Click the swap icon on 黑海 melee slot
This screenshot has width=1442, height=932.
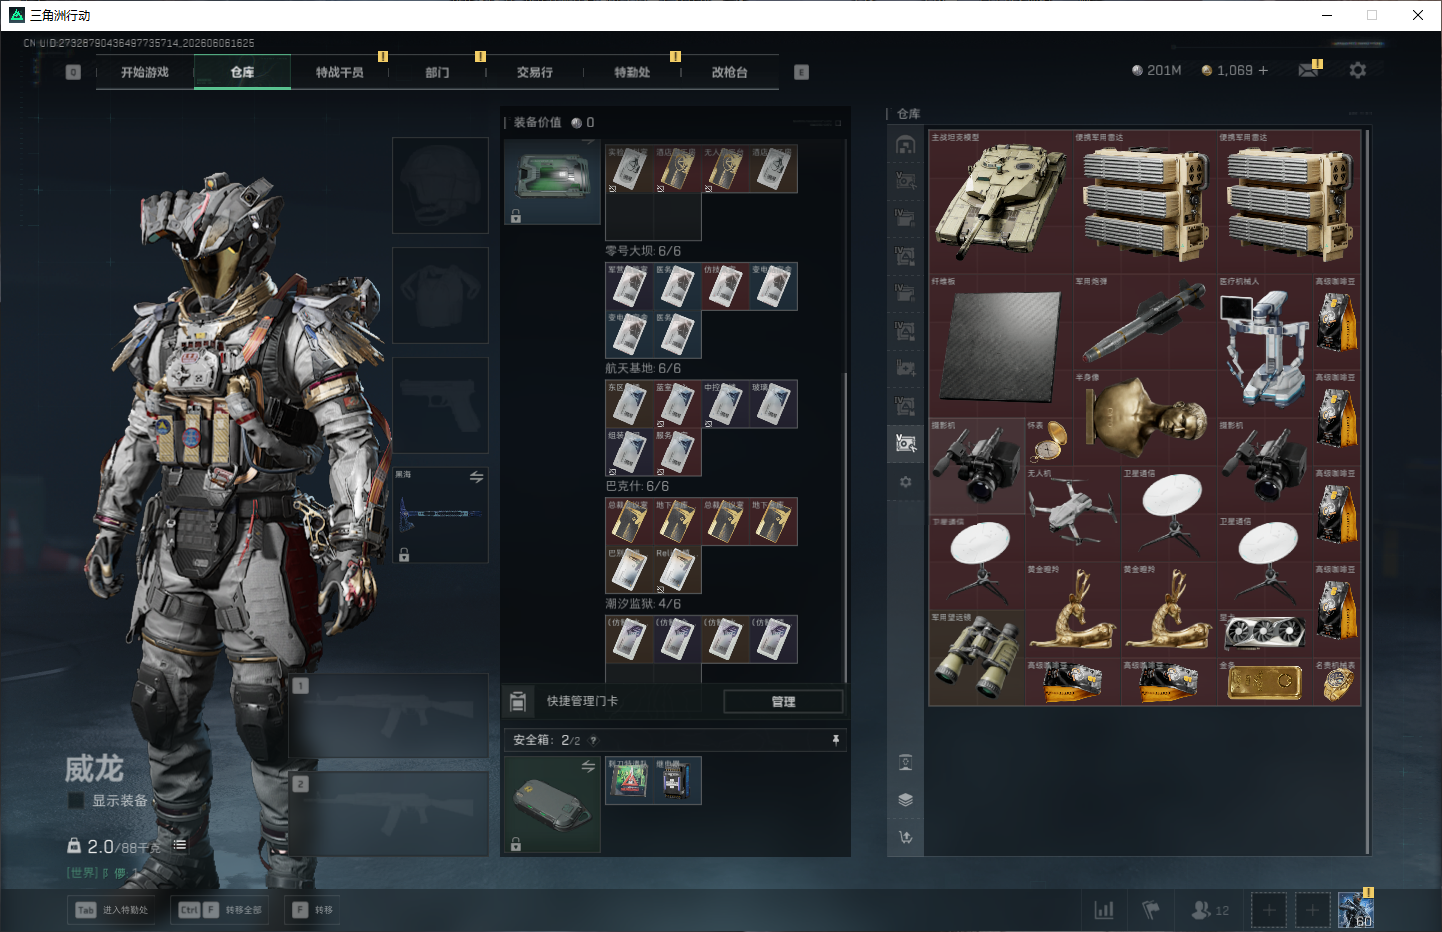click(x=476, y=477)
